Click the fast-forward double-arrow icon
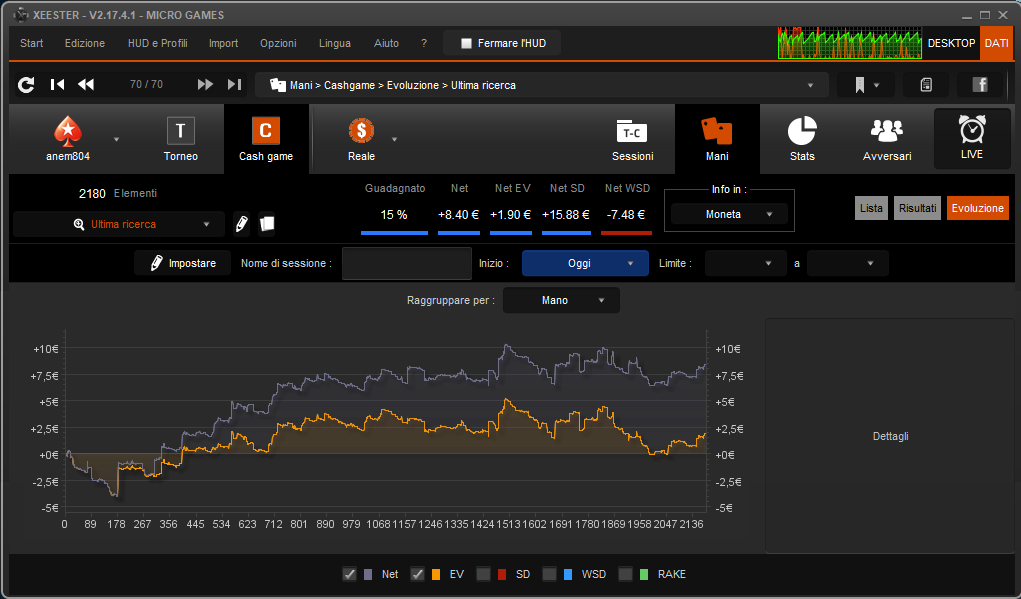Screen dimensions: 1021x599 (x=205, y=85)
